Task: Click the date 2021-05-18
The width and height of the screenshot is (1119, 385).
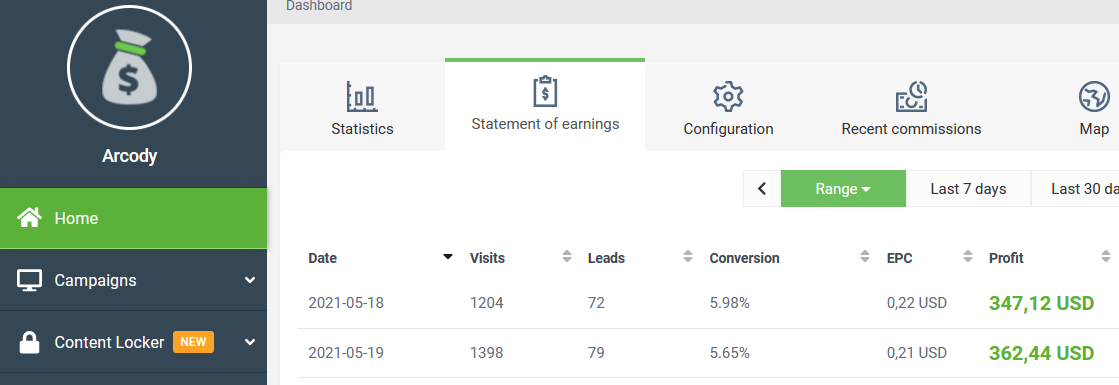Action: pyautogui.click(x=346, y=303)
